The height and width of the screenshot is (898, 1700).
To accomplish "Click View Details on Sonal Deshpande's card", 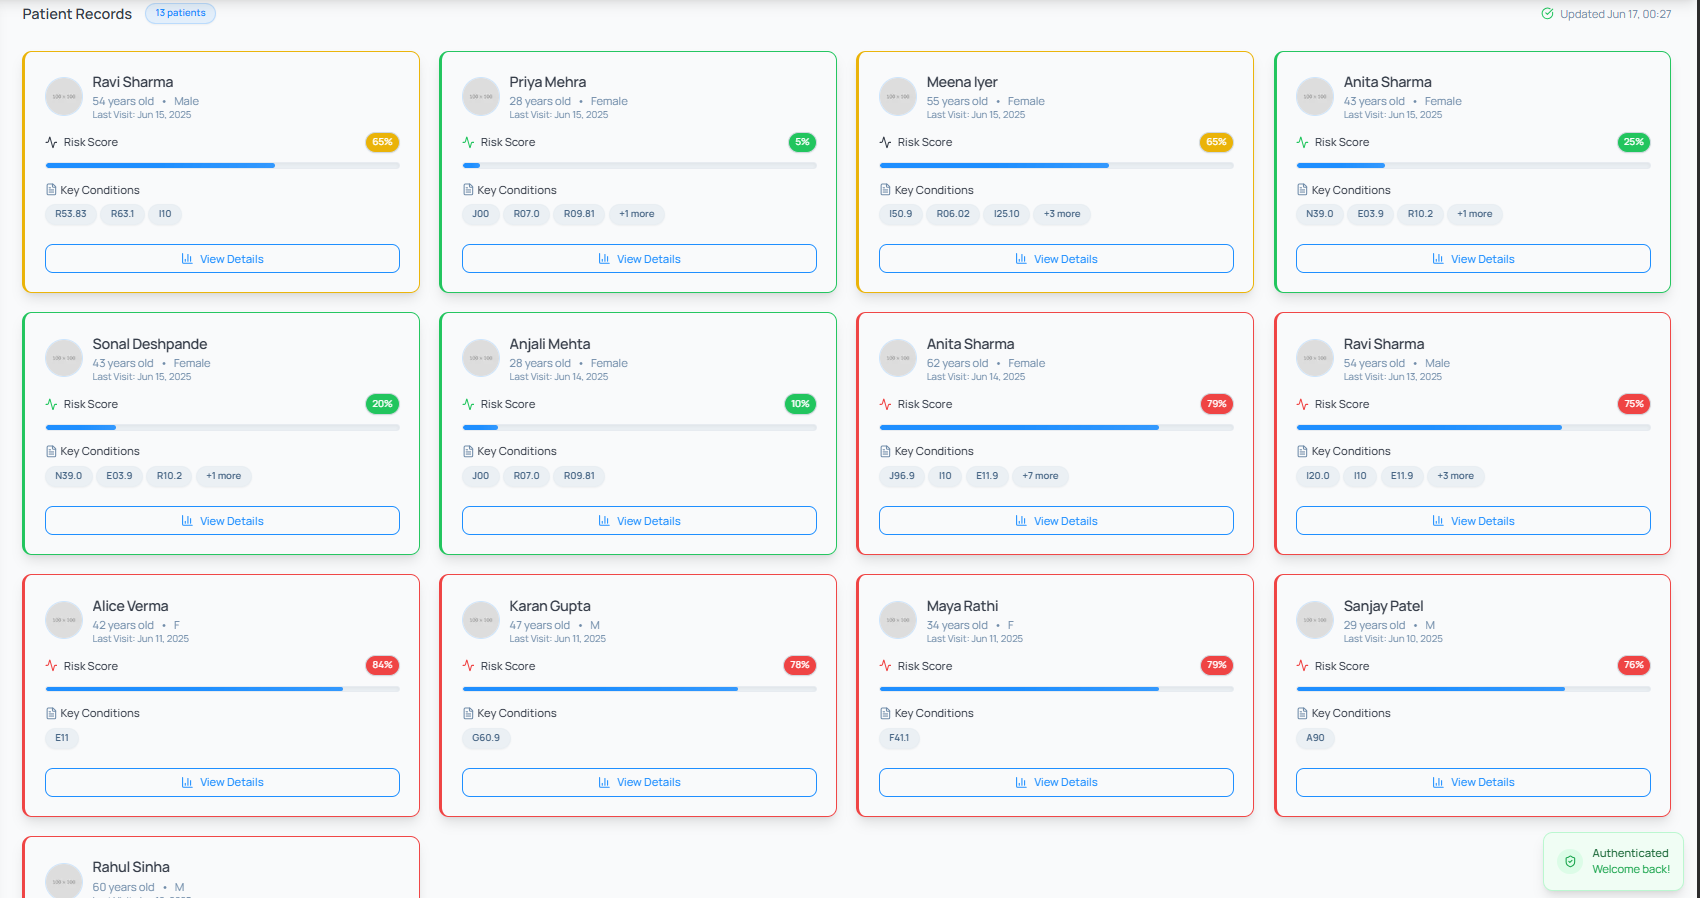I will (222, 520).
